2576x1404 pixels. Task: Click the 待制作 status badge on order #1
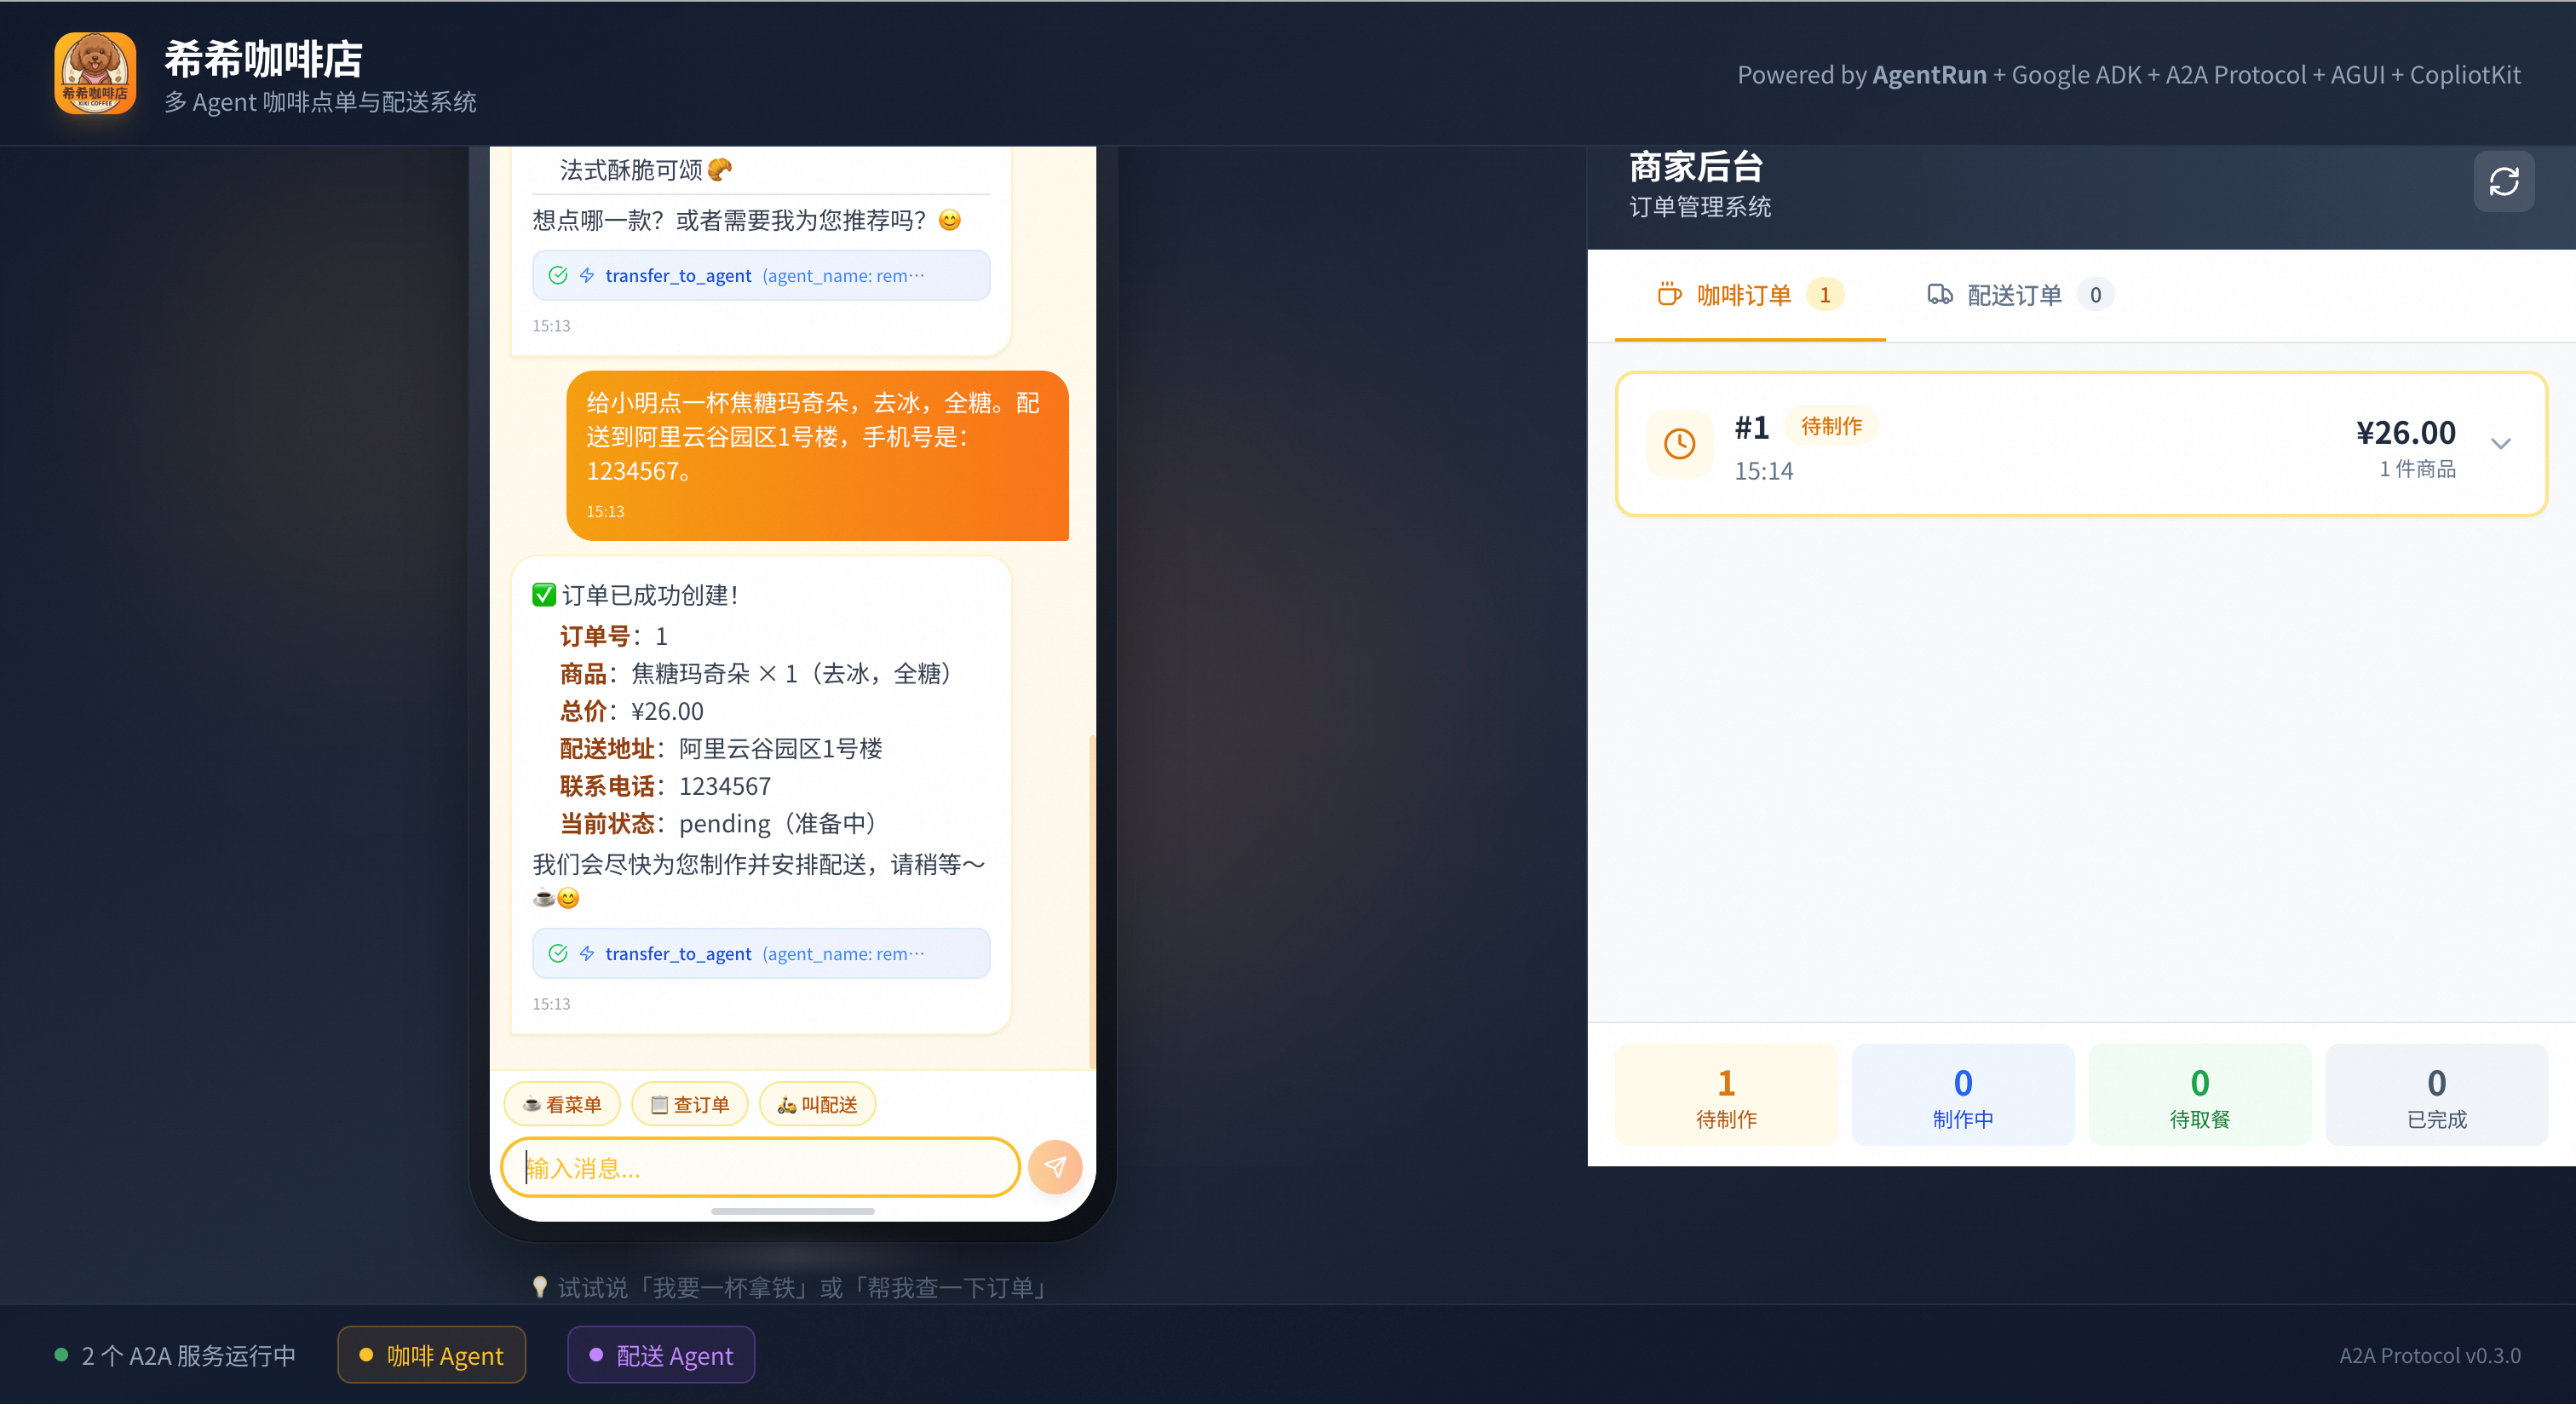pos(1831,426)
